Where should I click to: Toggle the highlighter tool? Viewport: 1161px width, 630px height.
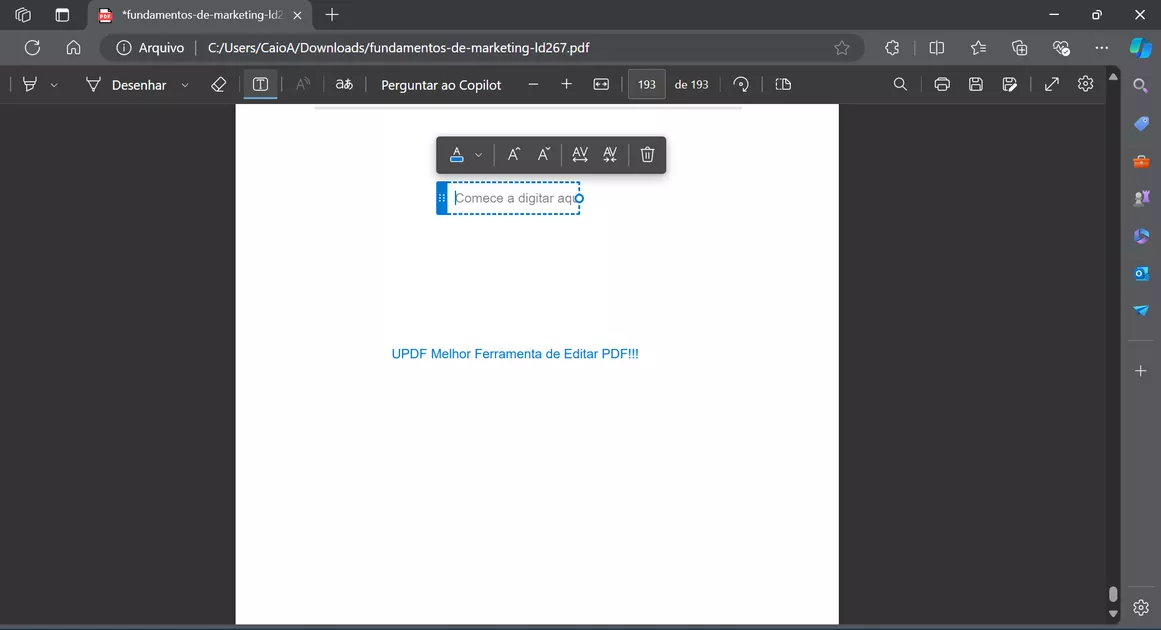click(x=28, y=84)
